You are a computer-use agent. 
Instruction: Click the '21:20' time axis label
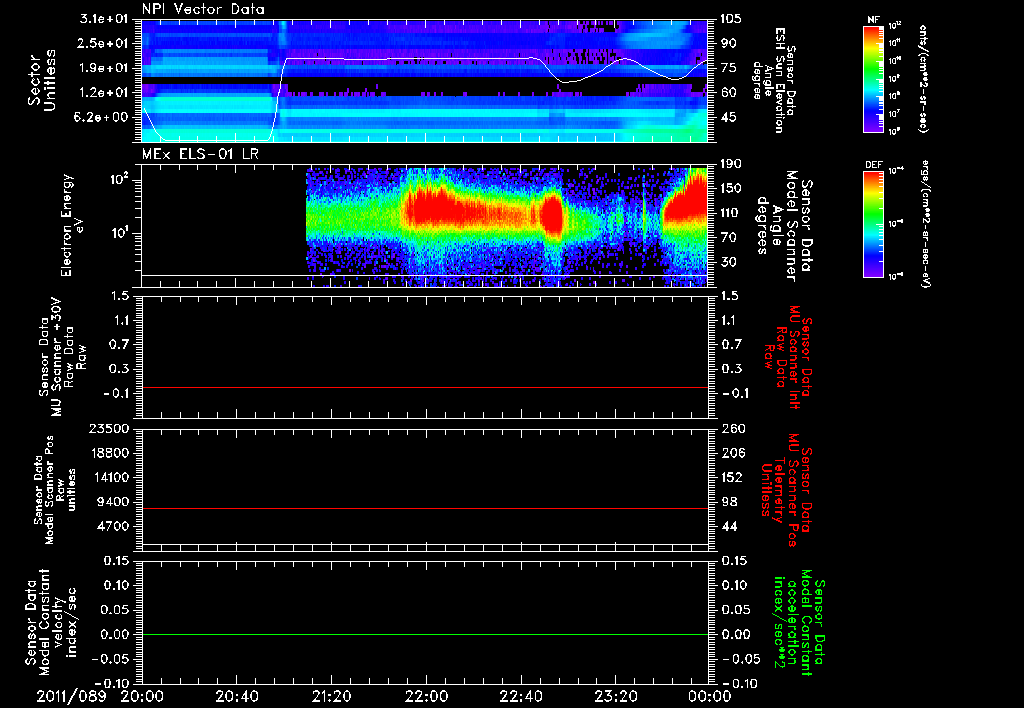331,696
